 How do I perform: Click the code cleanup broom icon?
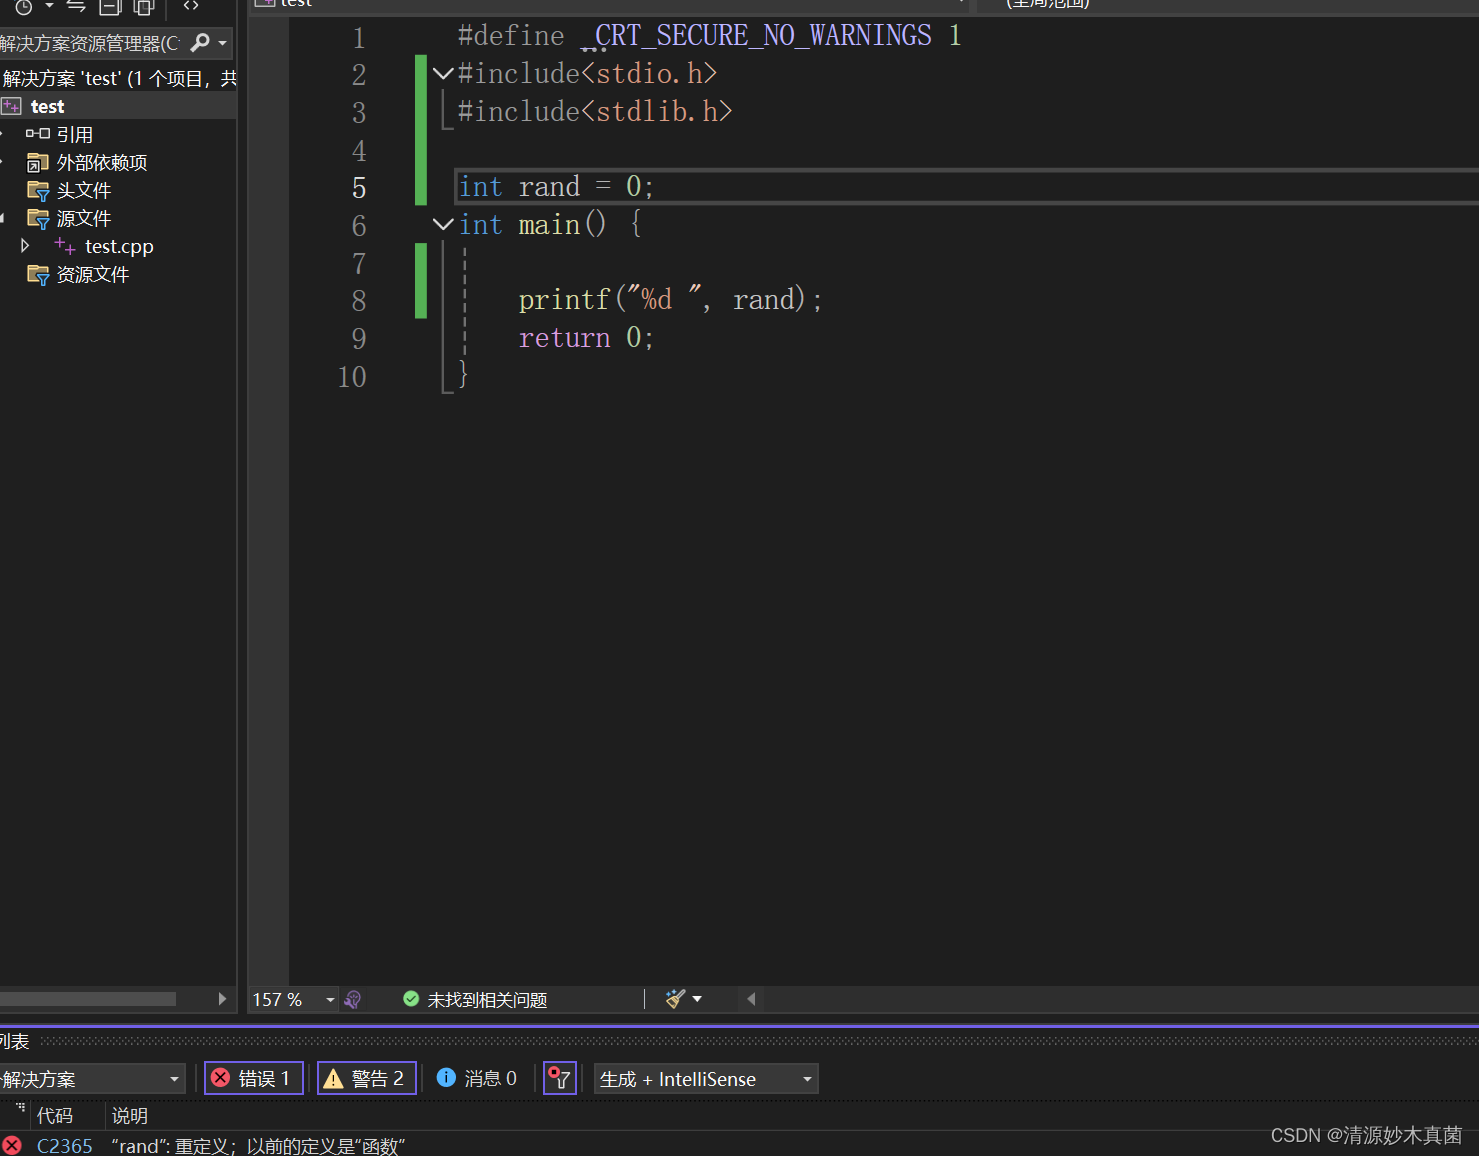tap(675, 998)
